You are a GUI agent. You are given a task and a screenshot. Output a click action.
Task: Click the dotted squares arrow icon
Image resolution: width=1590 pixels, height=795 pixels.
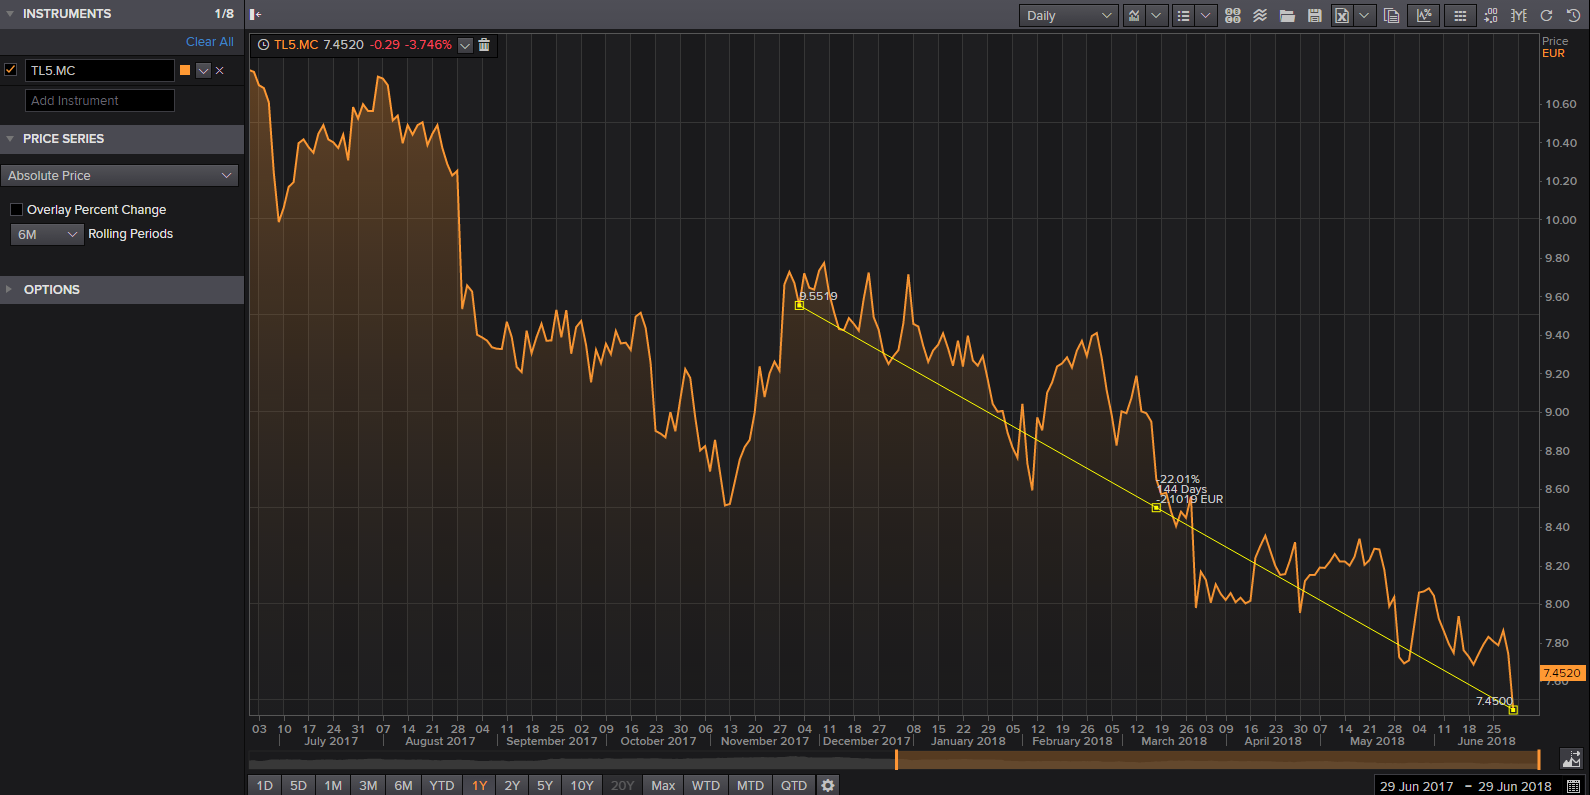1491,15
